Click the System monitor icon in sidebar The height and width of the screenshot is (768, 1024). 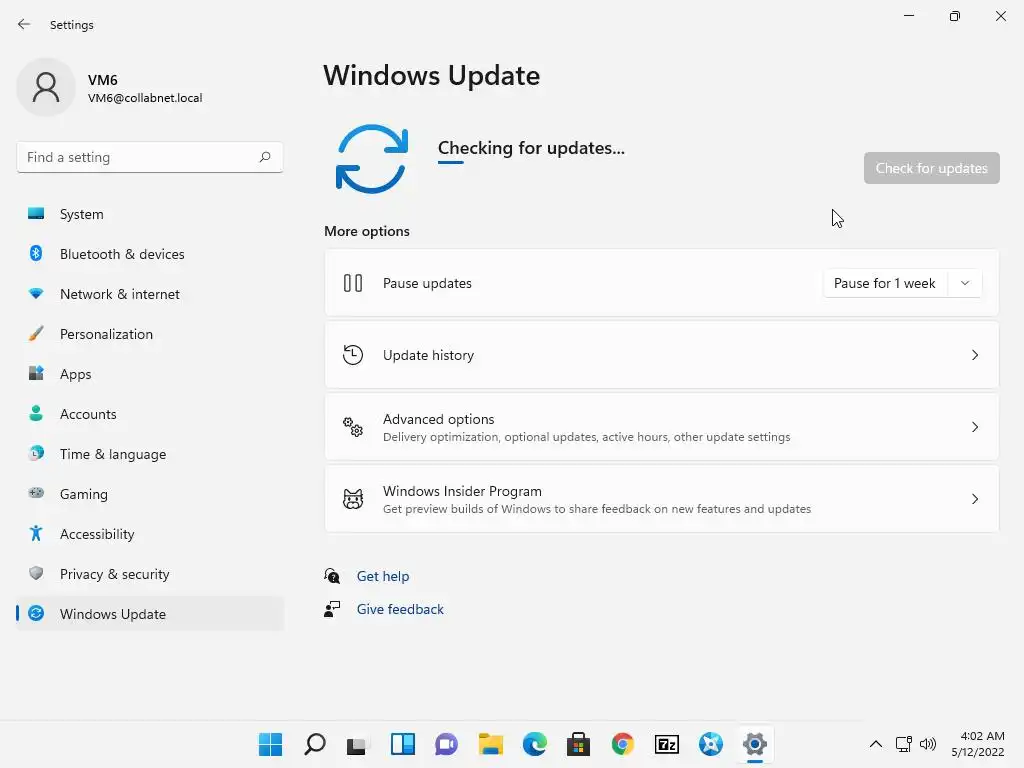[36, 214]
